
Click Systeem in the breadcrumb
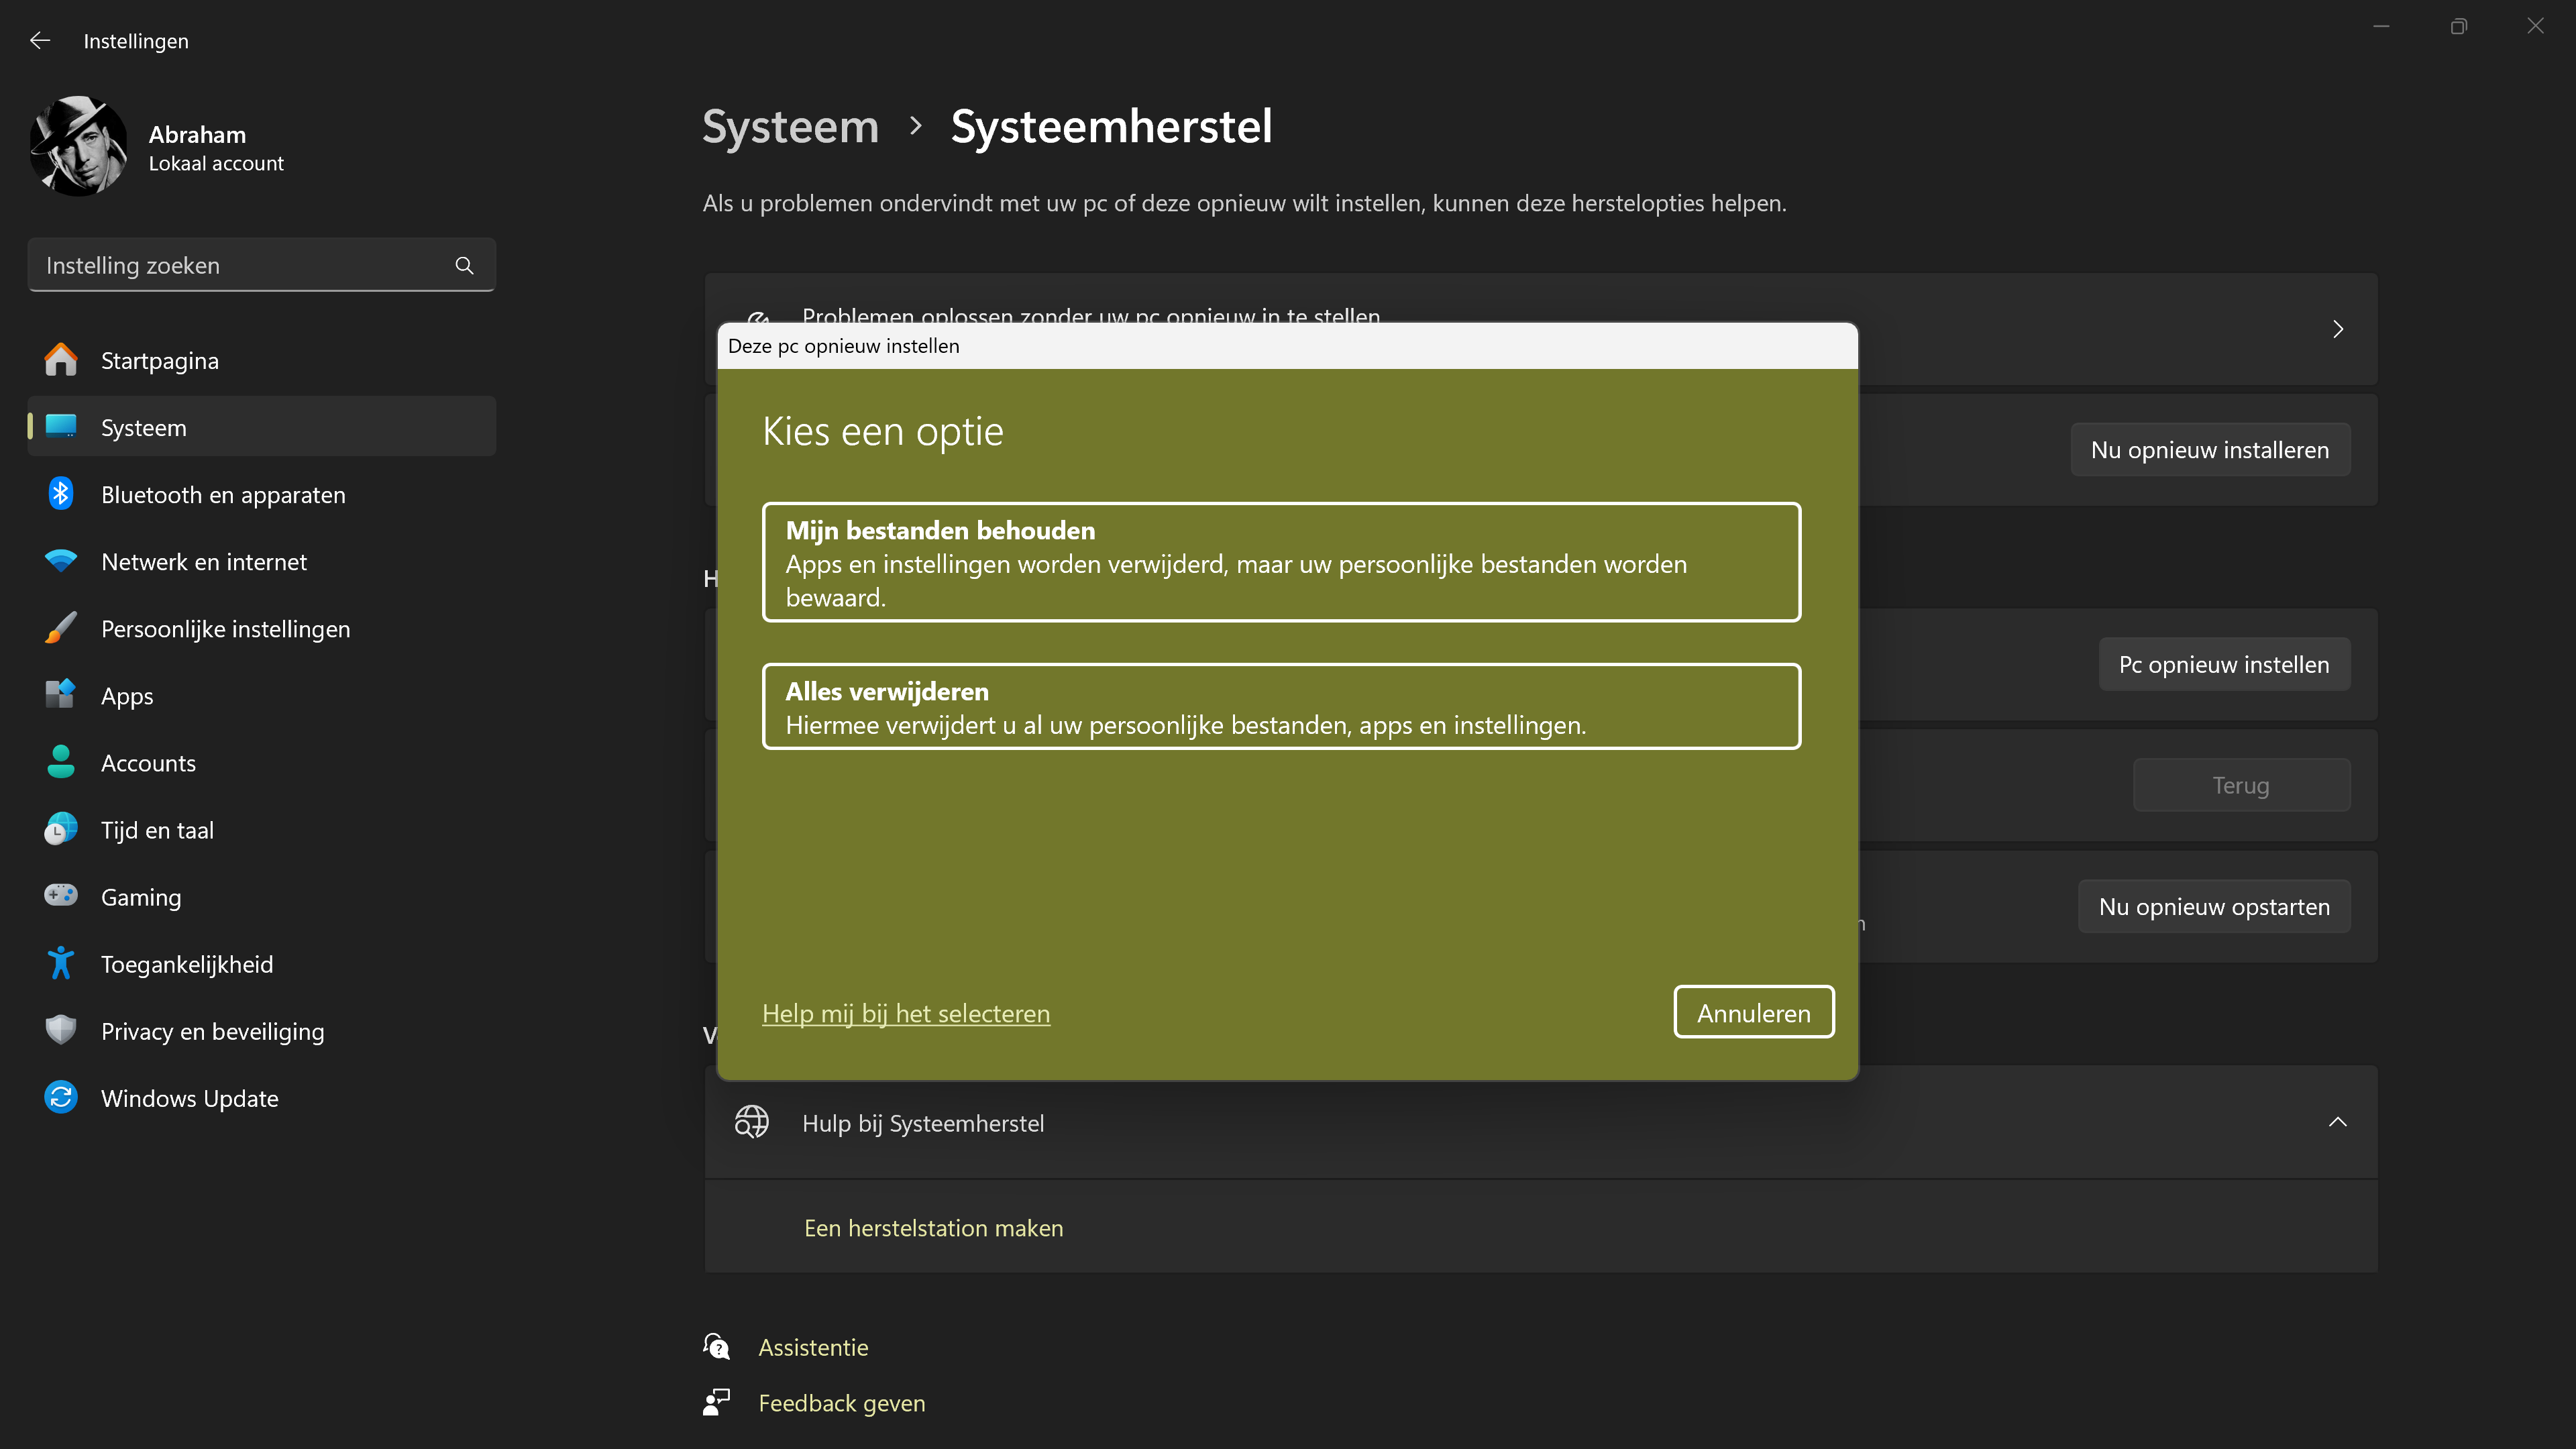coord(789,126)
